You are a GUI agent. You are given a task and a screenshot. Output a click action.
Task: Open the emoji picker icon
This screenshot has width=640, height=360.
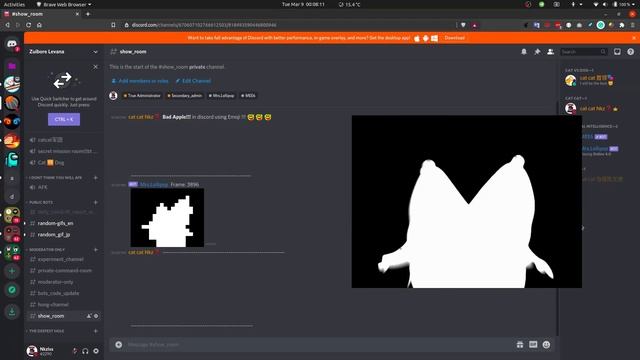coord(547,345)
